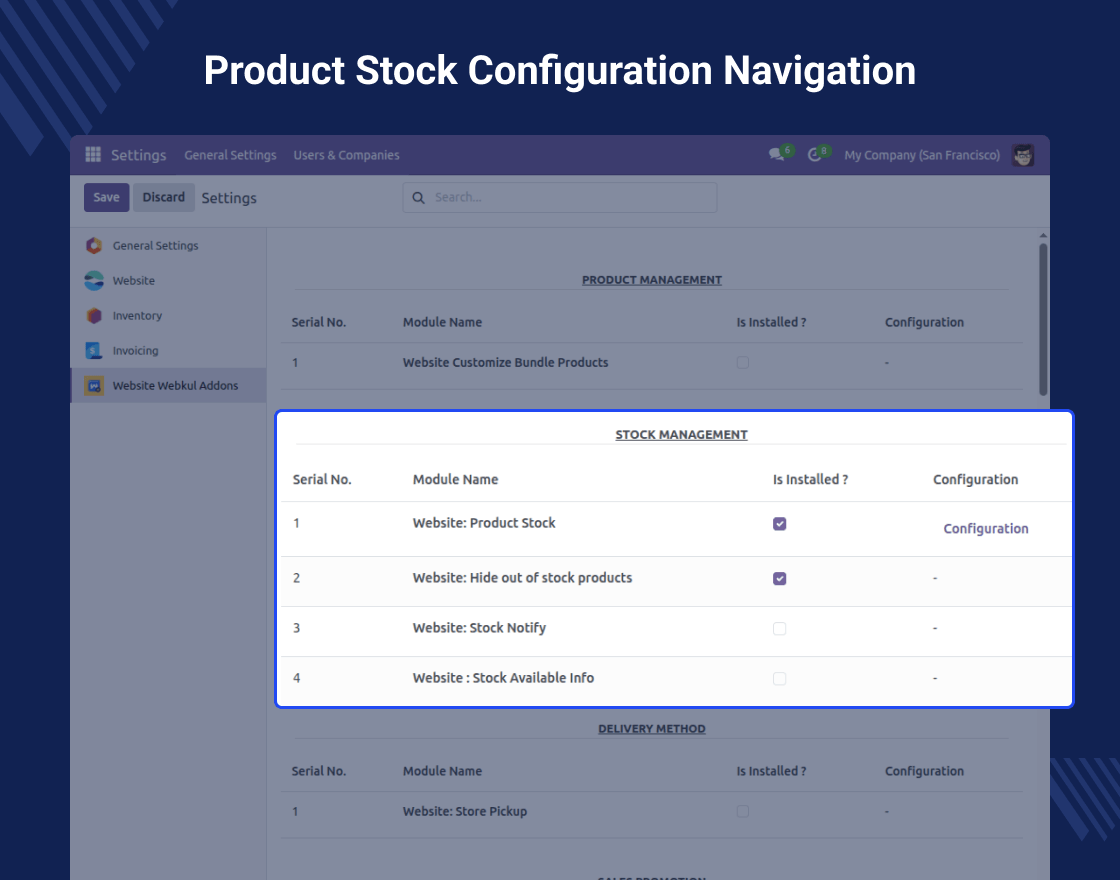Click the search magnifier icon

pos(419,198)
